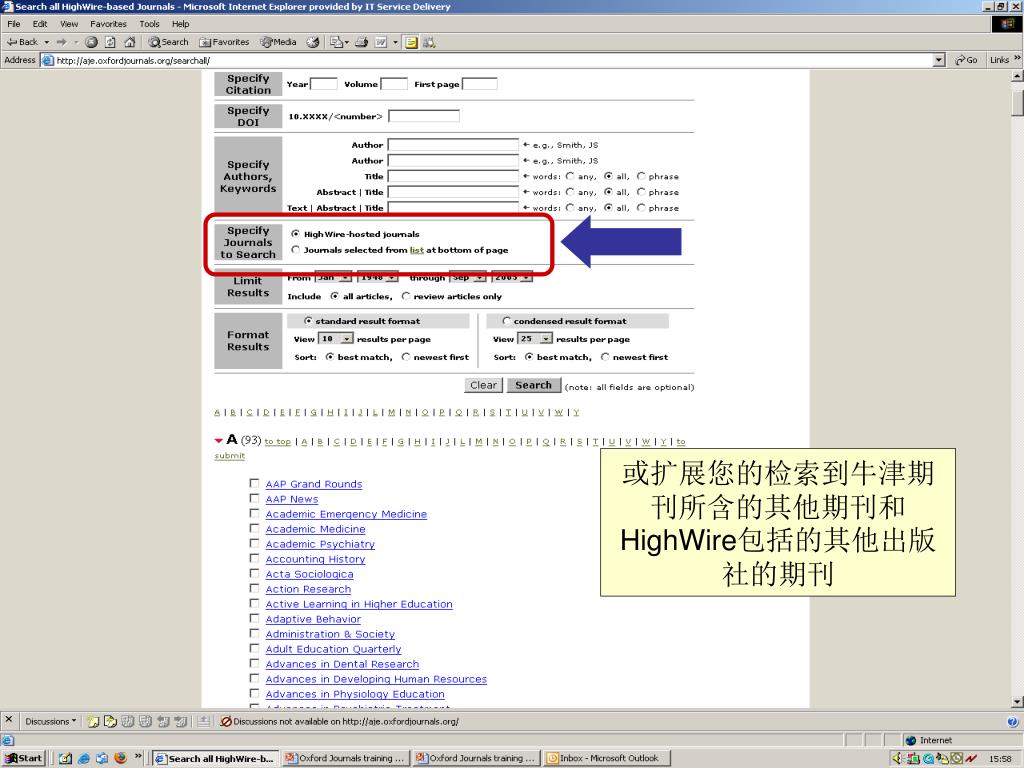The width and height of the screenshot is (1024, 768).
Task: Open the Favorites menu
Action: [x=108, y=24]
